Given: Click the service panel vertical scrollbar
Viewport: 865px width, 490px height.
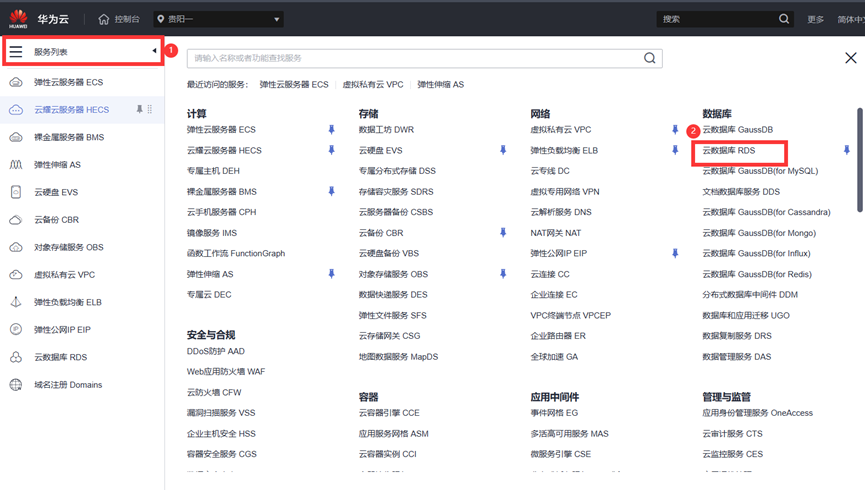Looking at the screenshot, I should pos(859,160).
